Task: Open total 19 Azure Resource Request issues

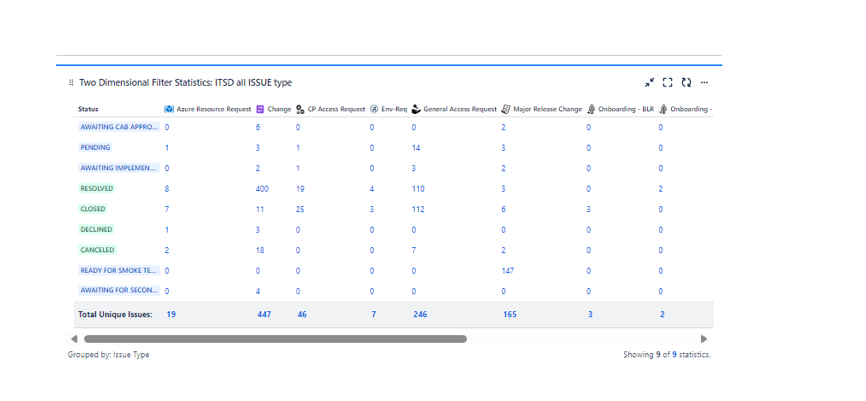Action: coord(171,314)
